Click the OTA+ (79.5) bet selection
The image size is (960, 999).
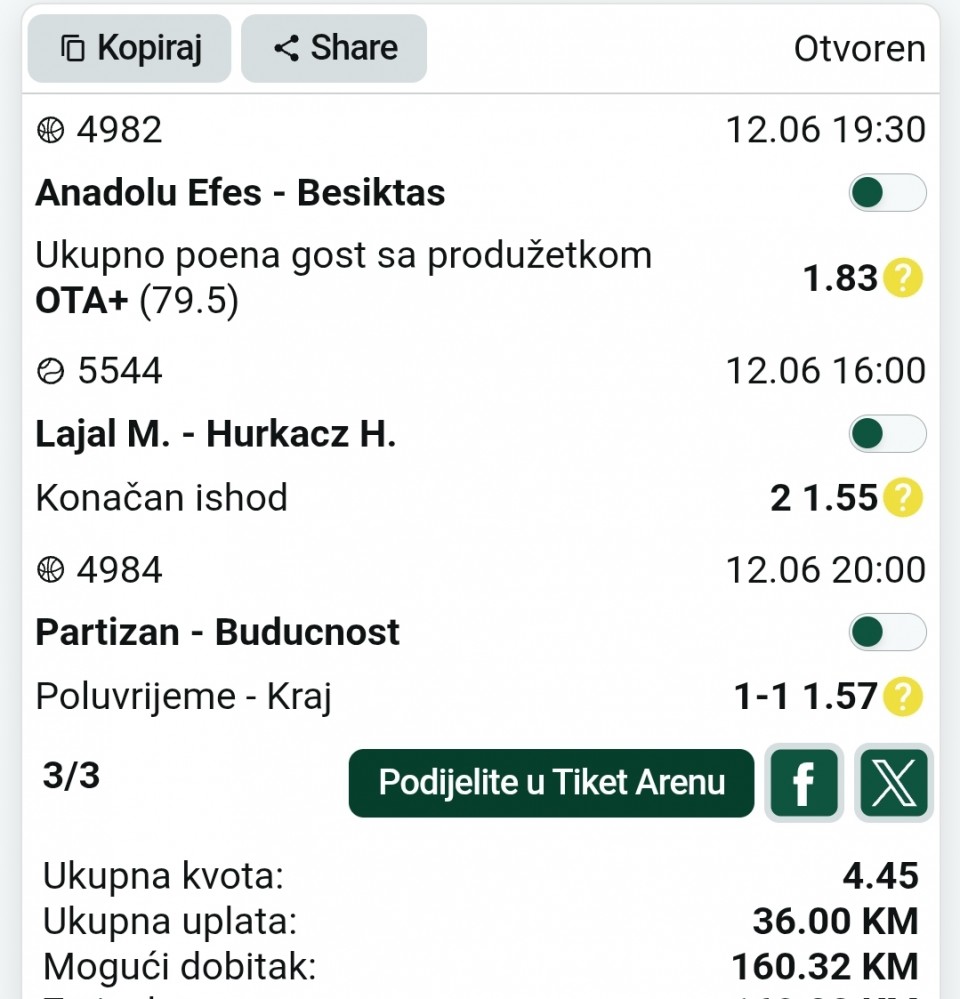(137, 301)
